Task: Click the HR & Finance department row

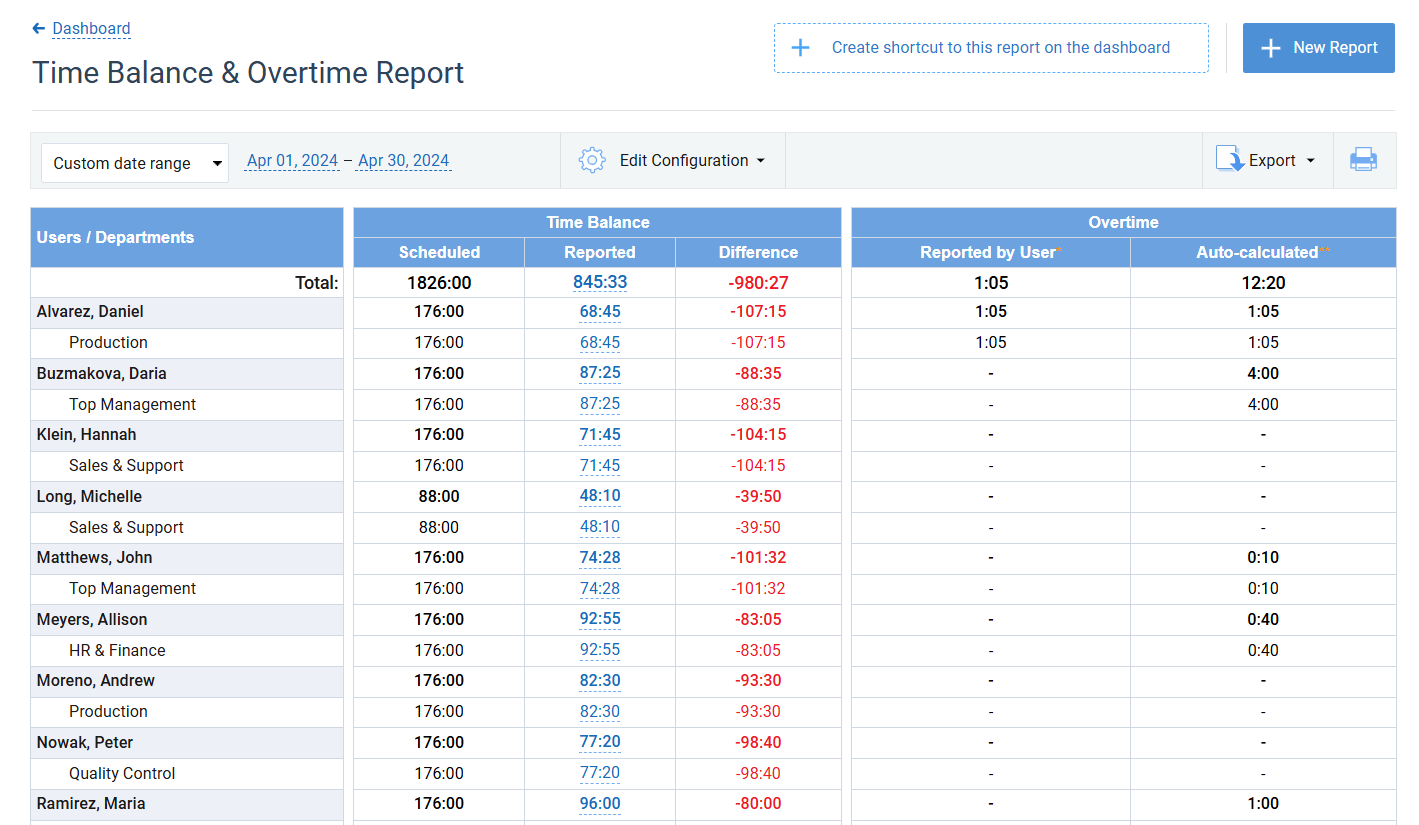Action: pos(187,650)
